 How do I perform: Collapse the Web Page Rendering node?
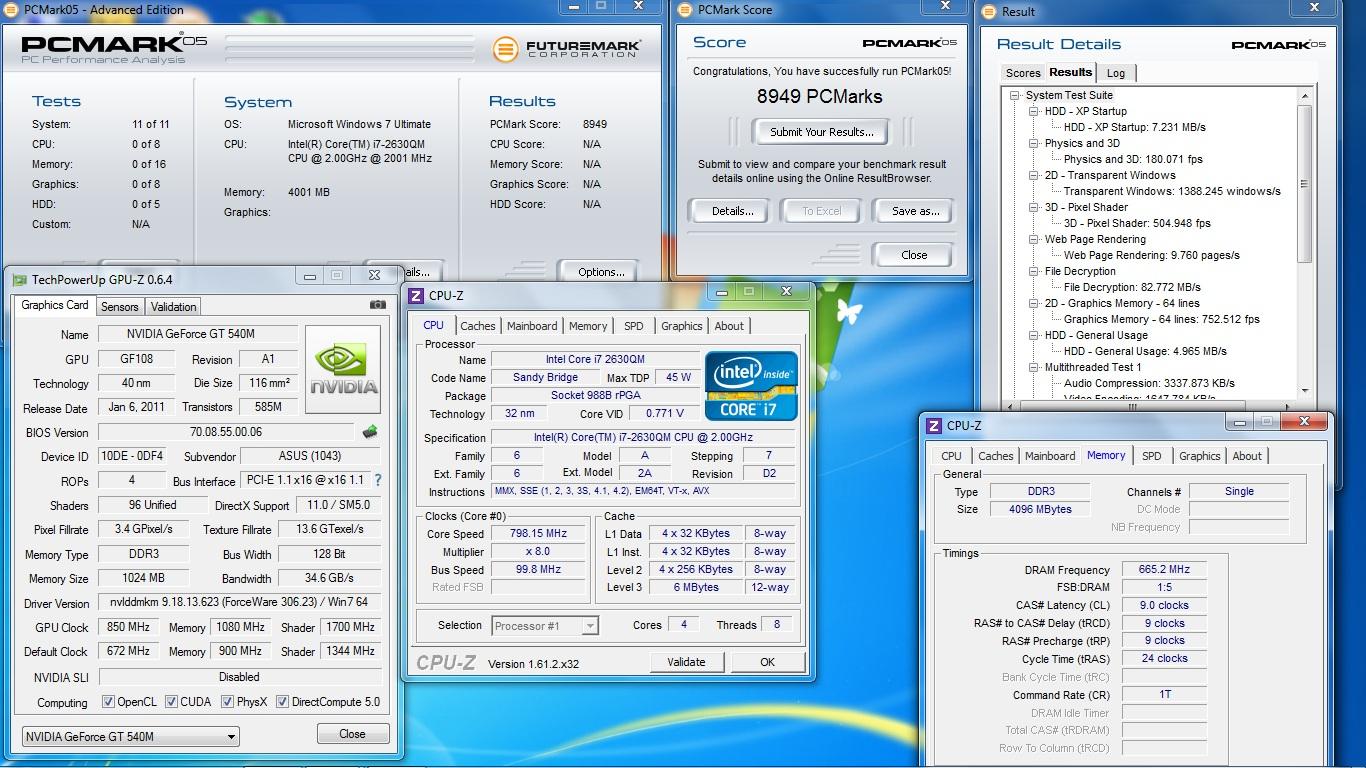[1034, 240]
